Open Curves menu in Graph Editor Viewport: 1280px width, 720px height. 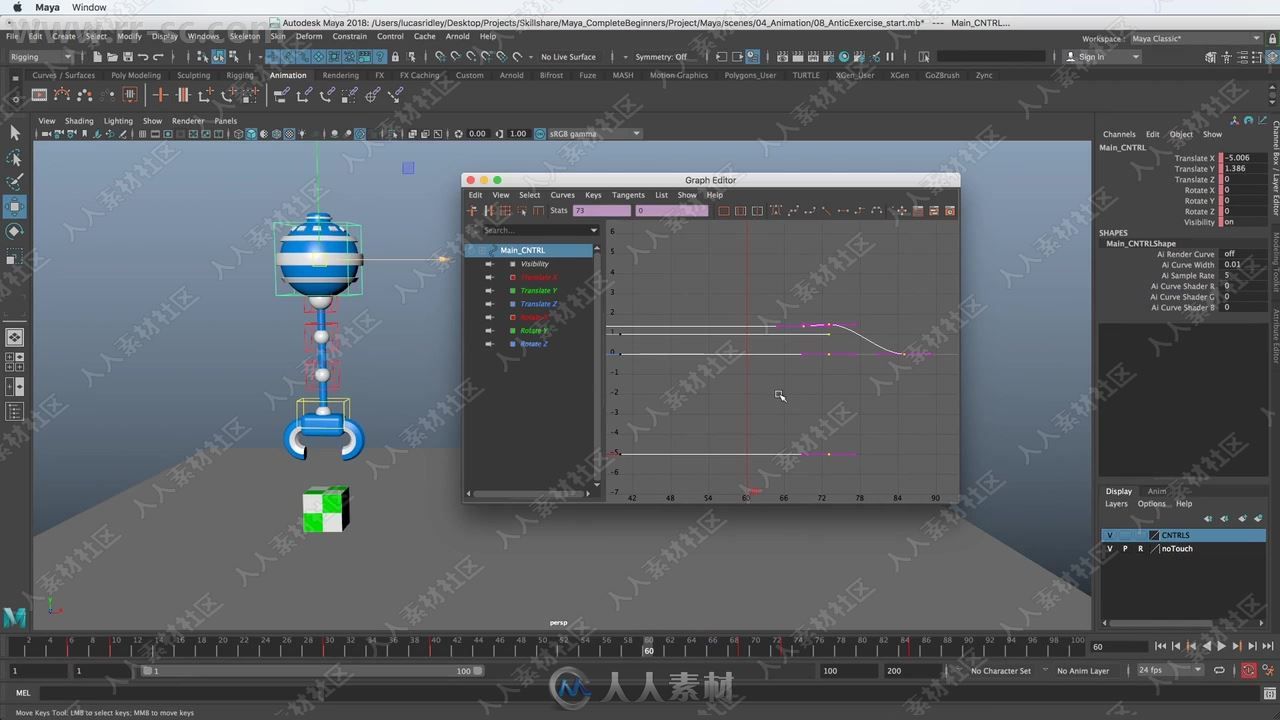[x=563, y=195]
